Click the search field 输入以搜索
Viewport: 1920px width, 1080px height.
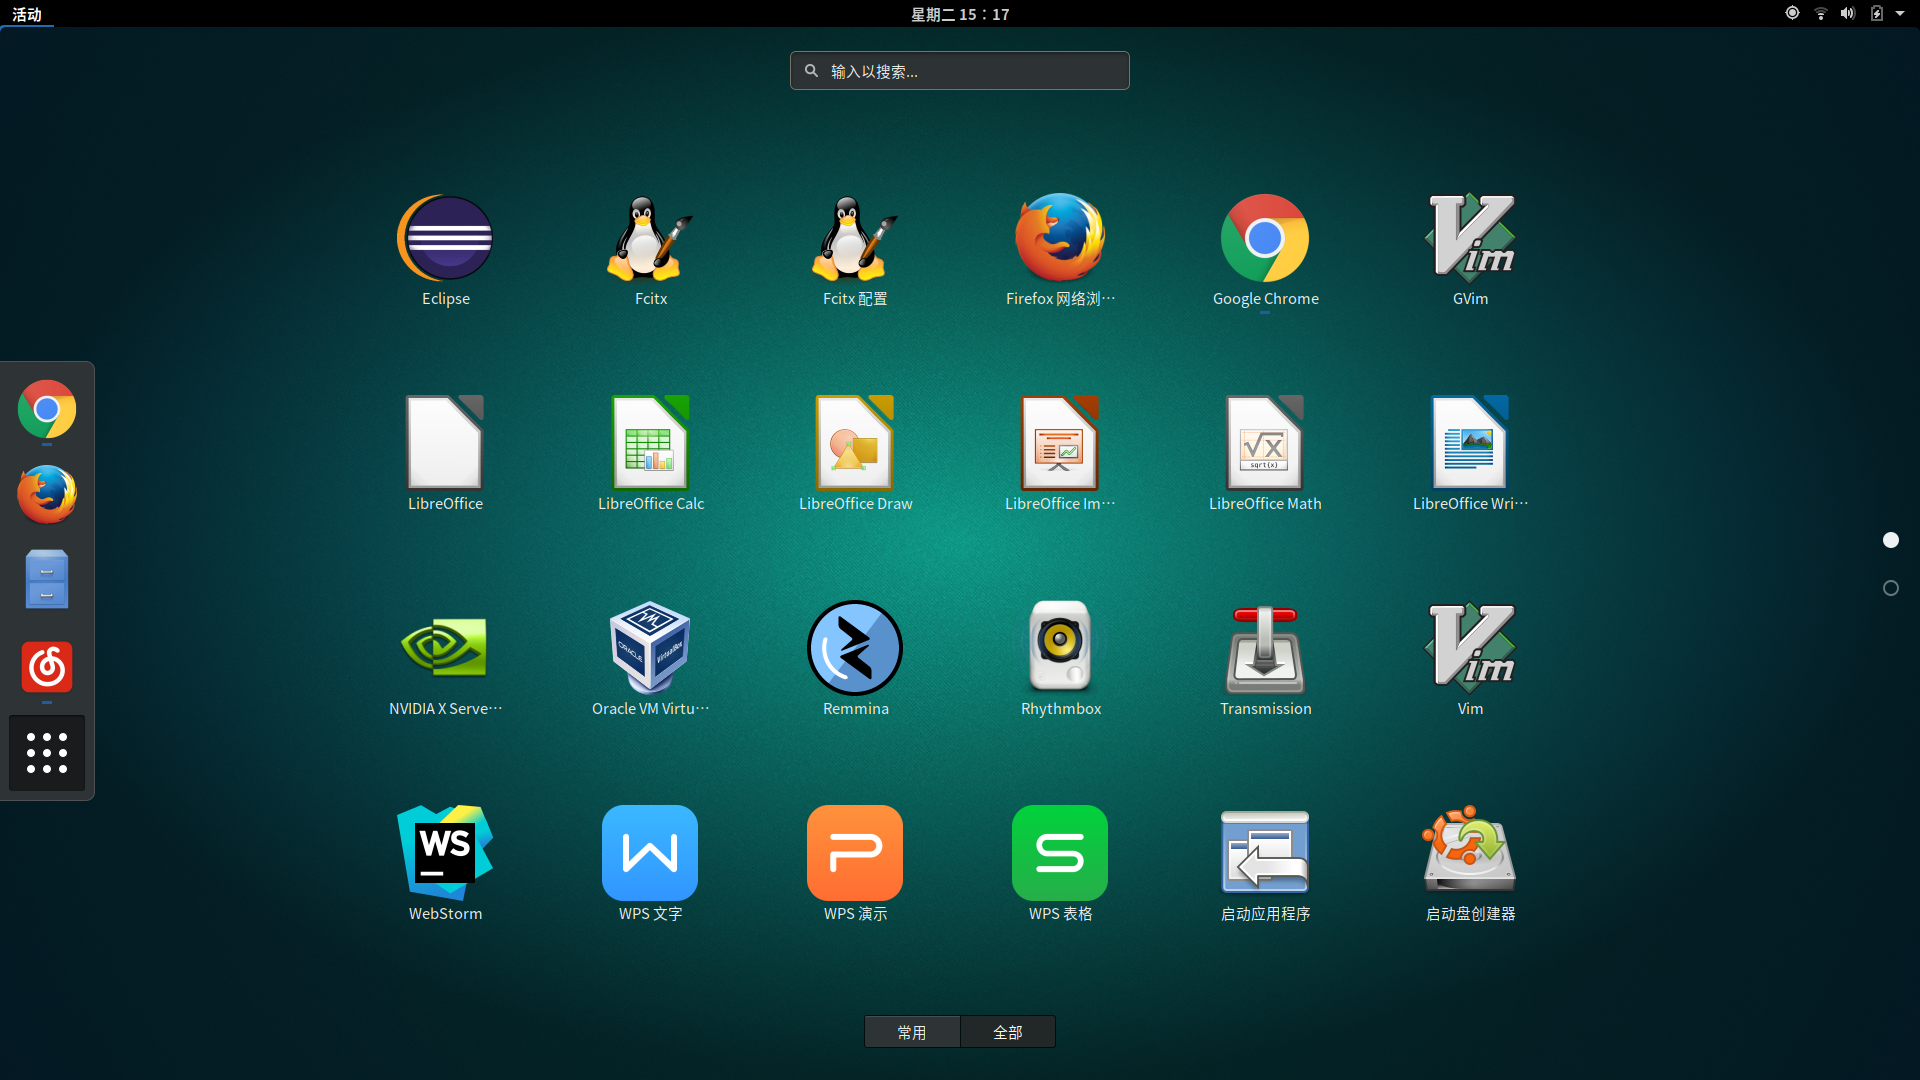pyautogui.click(x=960, y=71)
